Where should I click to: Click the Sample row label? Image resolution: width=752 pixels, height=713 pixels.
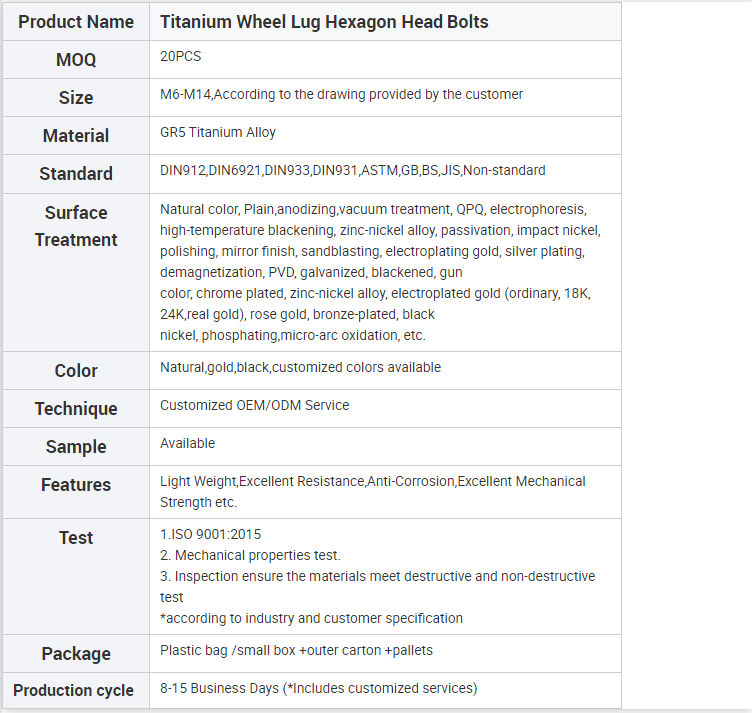point(76,446)
